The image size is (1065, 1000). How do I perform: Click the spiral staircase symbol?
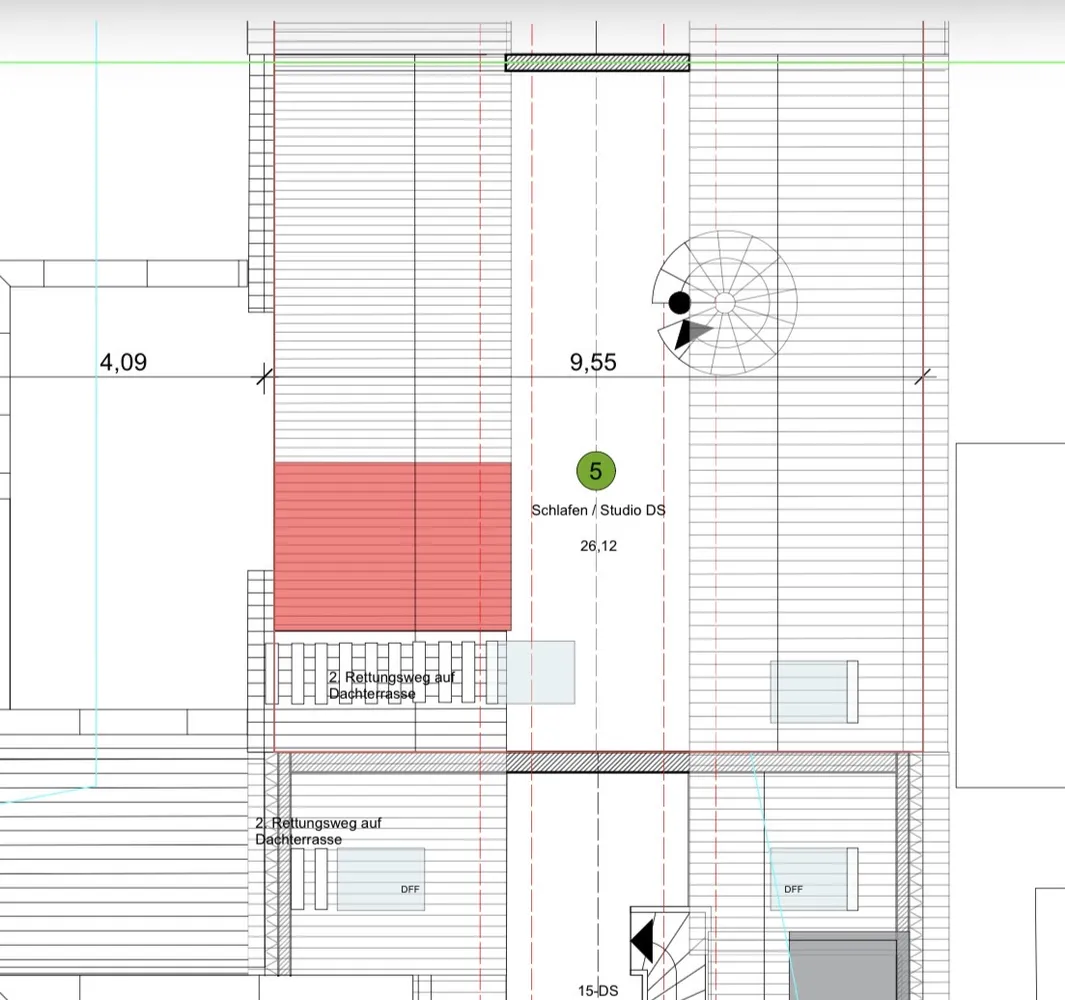(725, 303)
